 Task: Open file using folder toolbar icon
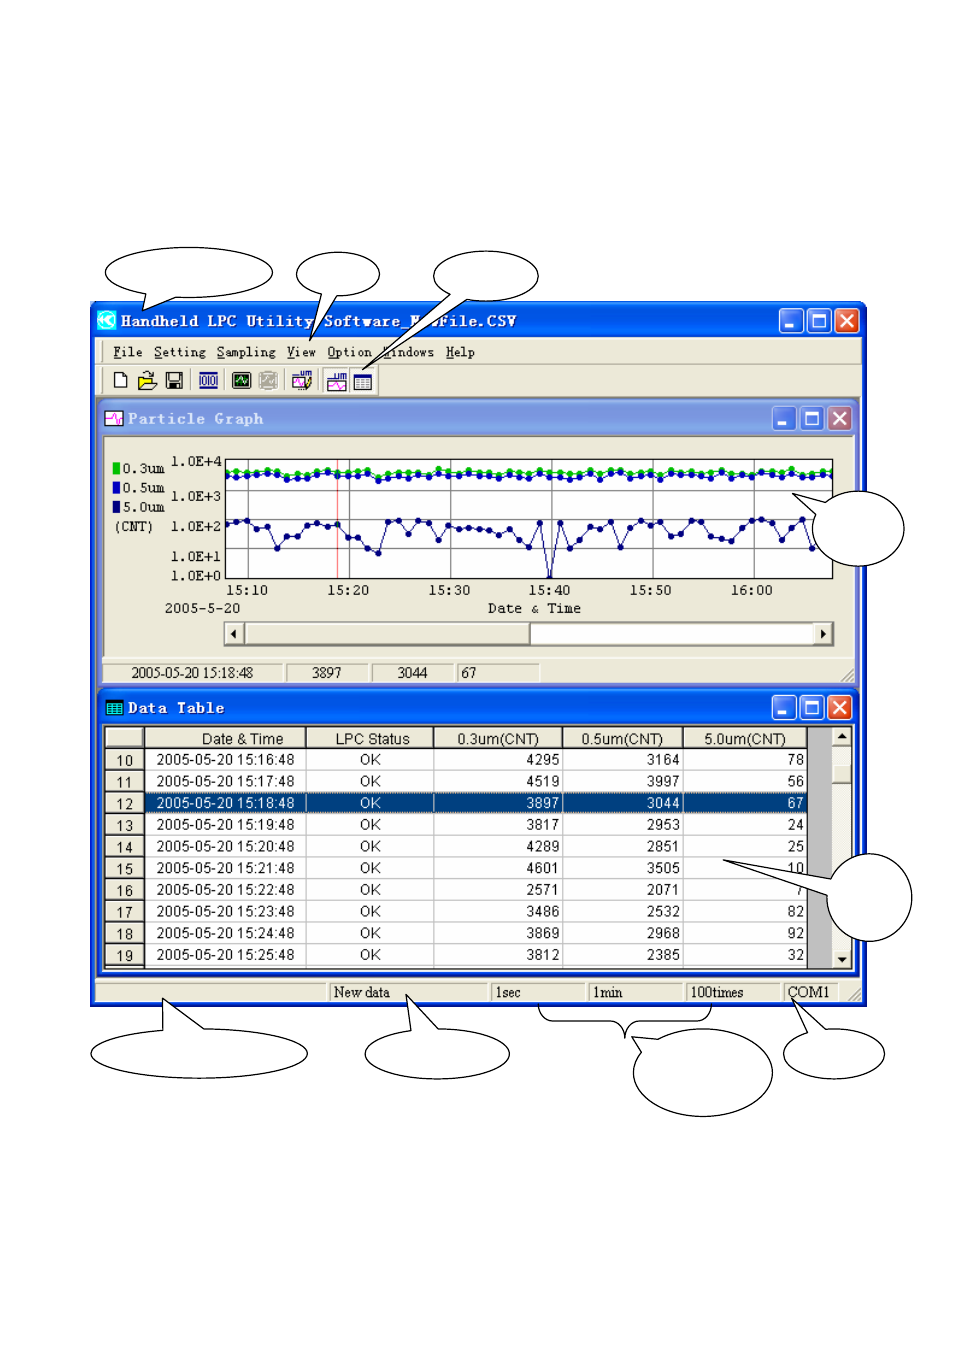[147, 380]
